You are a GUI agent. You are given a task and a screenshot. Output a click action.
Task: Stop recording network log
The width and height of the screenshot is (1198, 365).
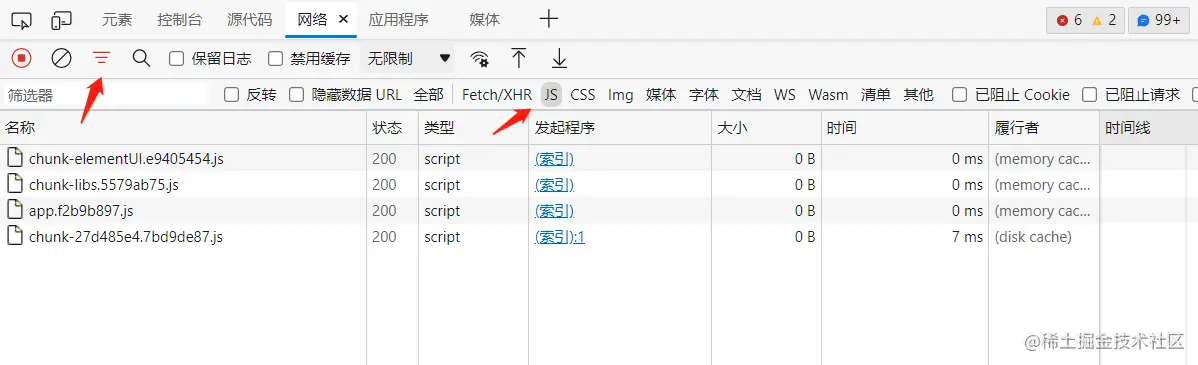pos(21,58)
